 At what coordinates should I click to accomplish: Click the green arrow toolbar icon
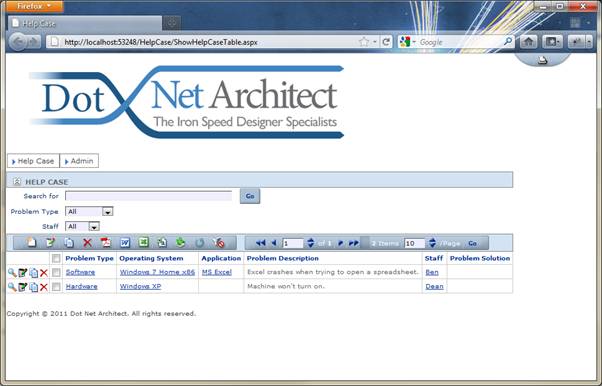click(x=180, y=243)
